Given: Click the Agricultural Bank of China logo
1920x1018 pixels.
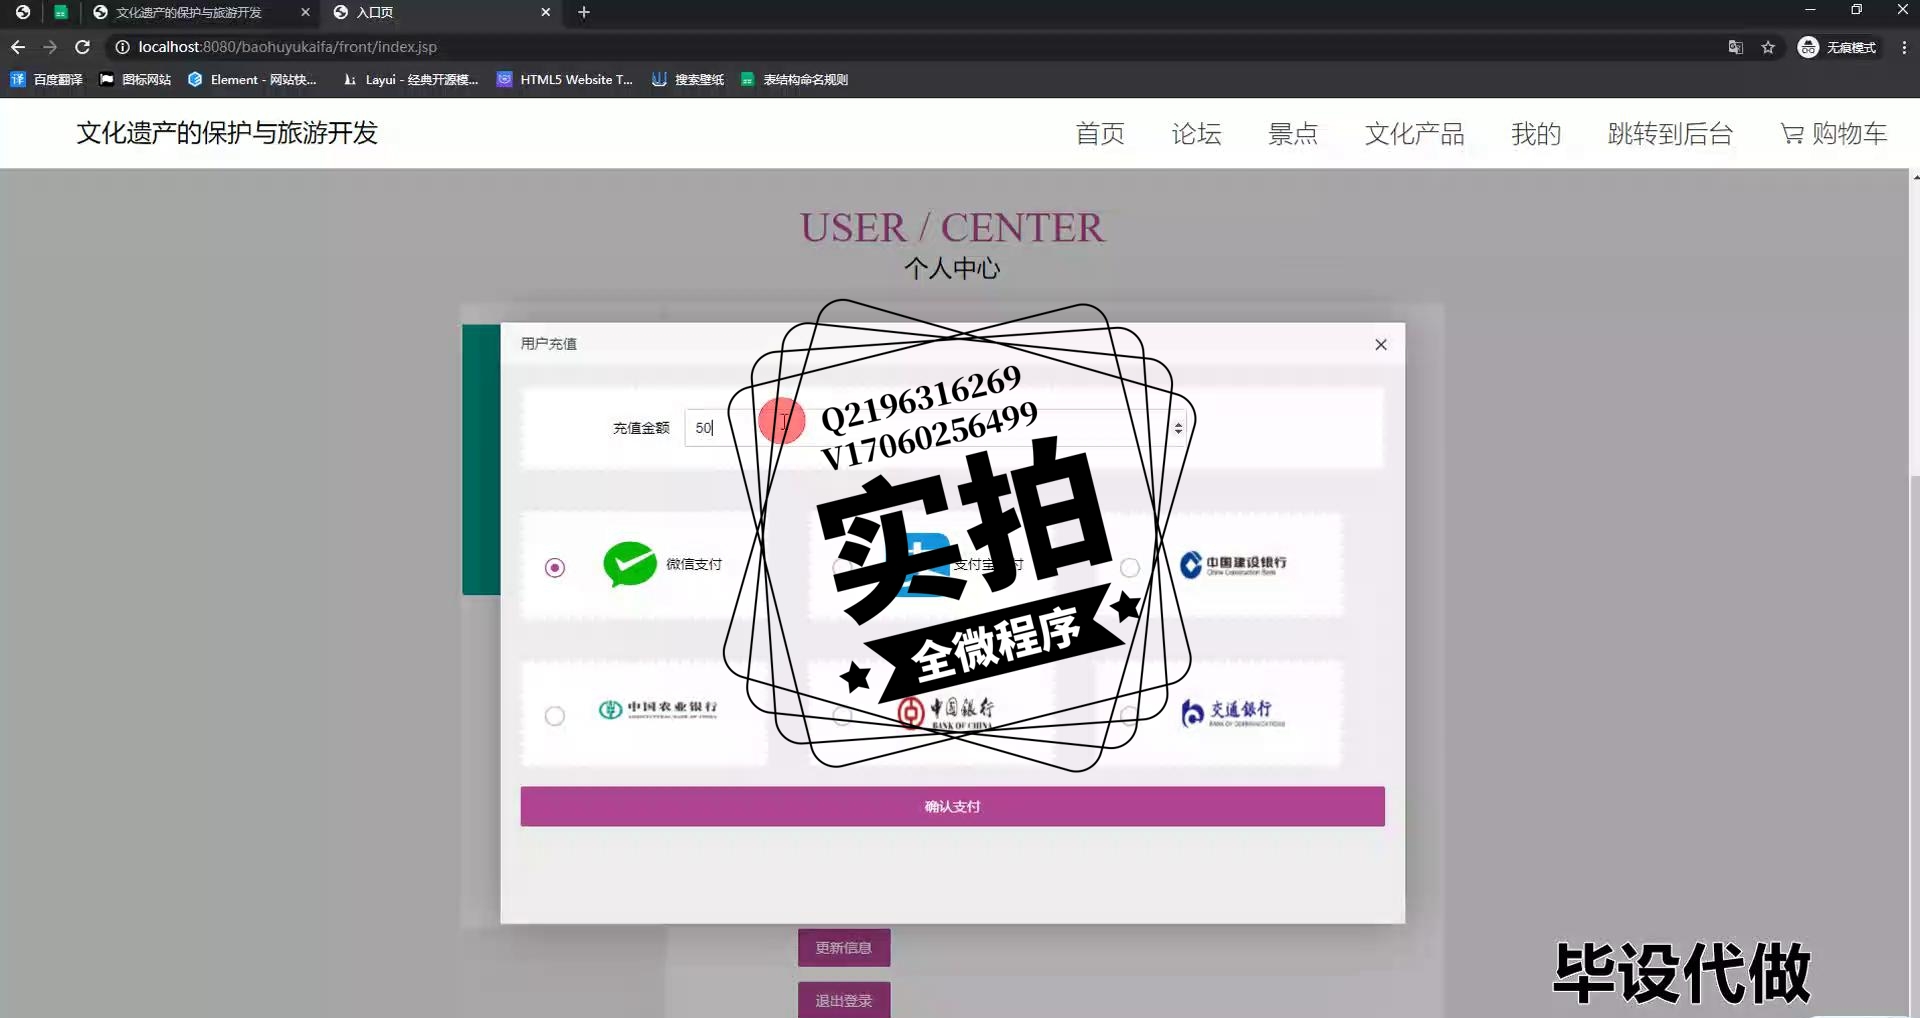Looking at the screenshot, I should (658, 709).
